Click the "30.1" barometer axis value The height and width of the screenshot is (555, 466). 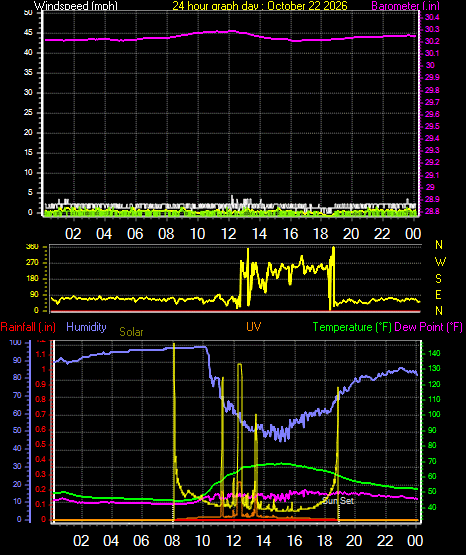[432, 53]
